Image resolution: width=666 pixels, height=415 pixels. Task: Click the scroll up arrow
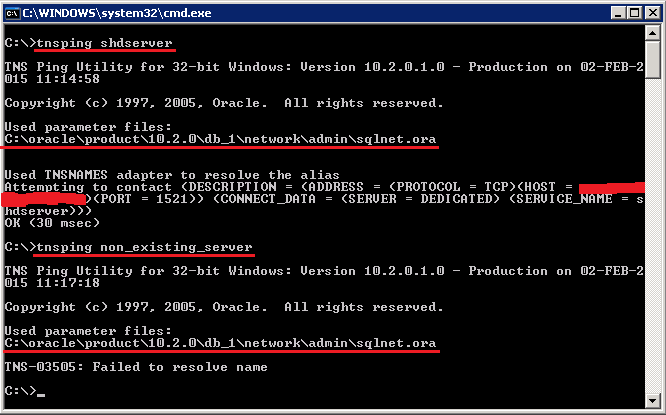coord(652,33)
